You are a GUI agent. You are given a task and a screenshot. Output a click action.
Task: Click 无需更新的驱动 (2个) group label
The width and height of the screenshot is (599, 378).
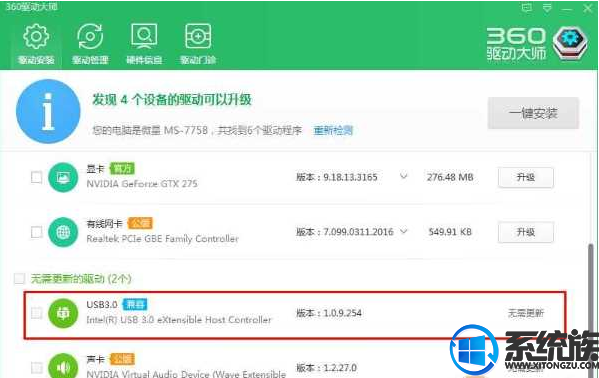pyautogui.click(x=81, y=279)
